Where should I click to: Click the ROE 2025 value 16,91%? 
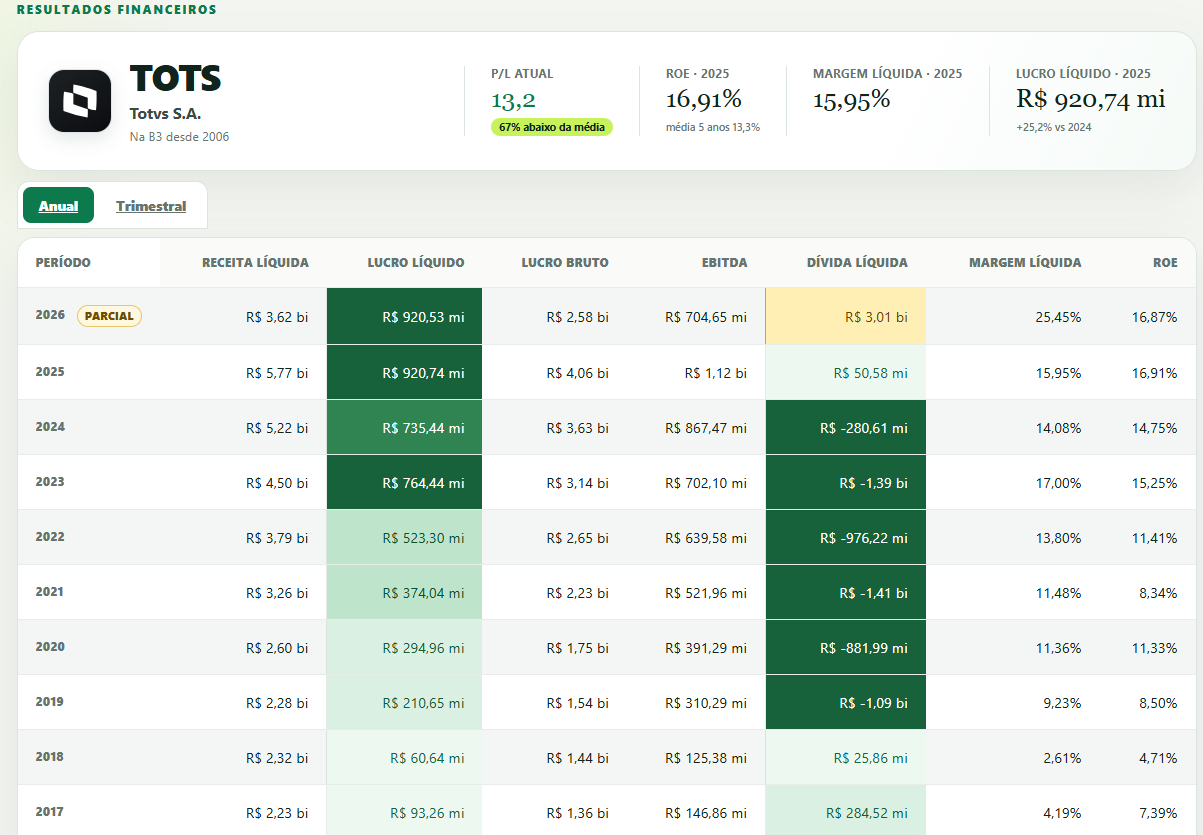[x=704, y=99]
